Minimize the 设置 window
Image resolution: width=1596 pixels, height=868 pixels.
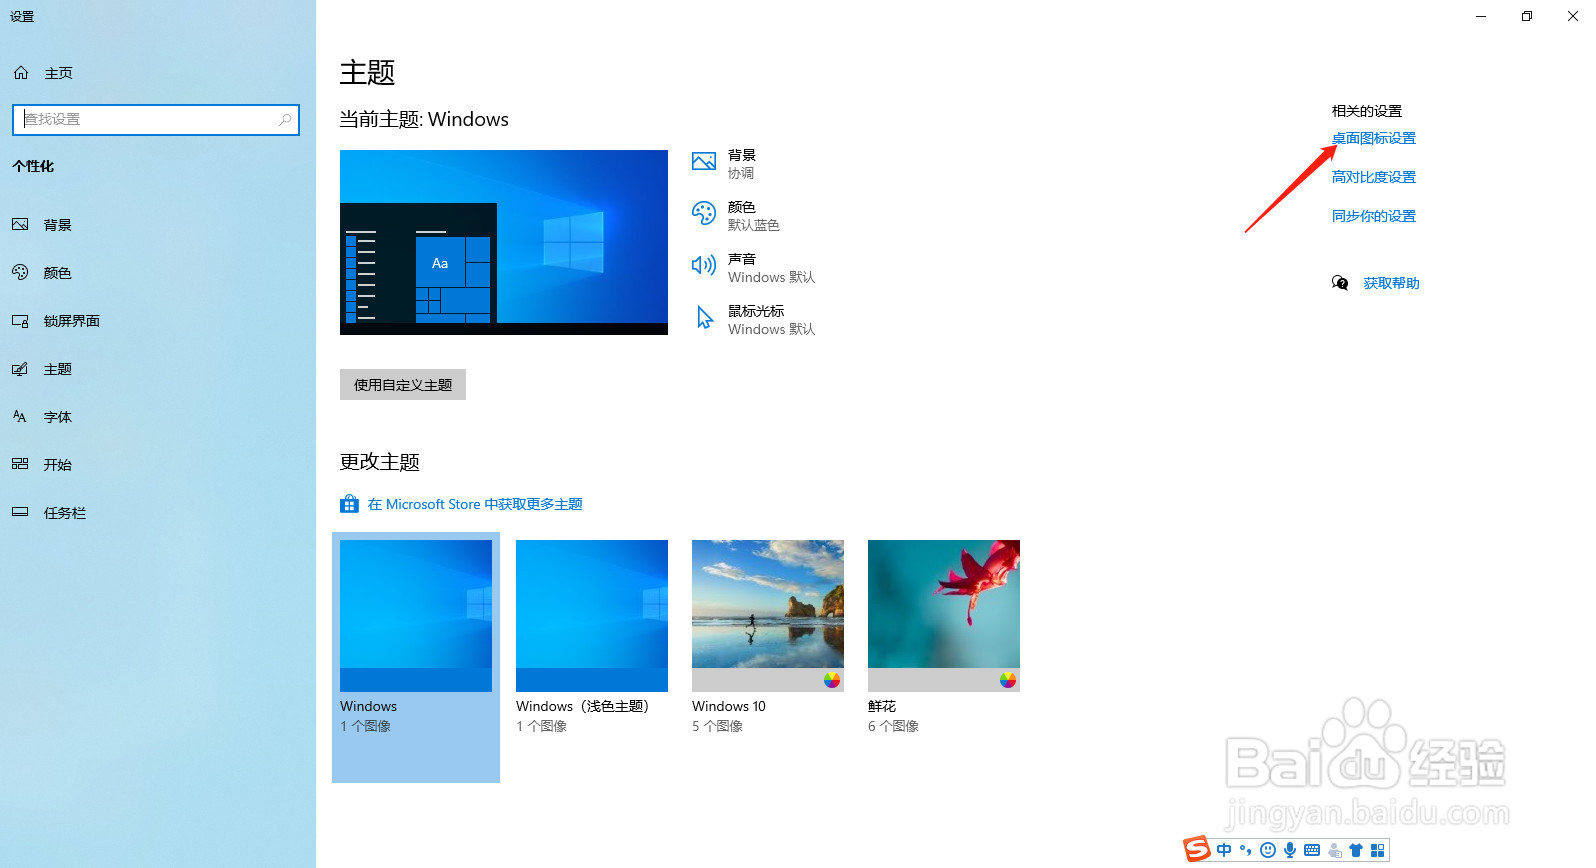(x=1481, y=16)
